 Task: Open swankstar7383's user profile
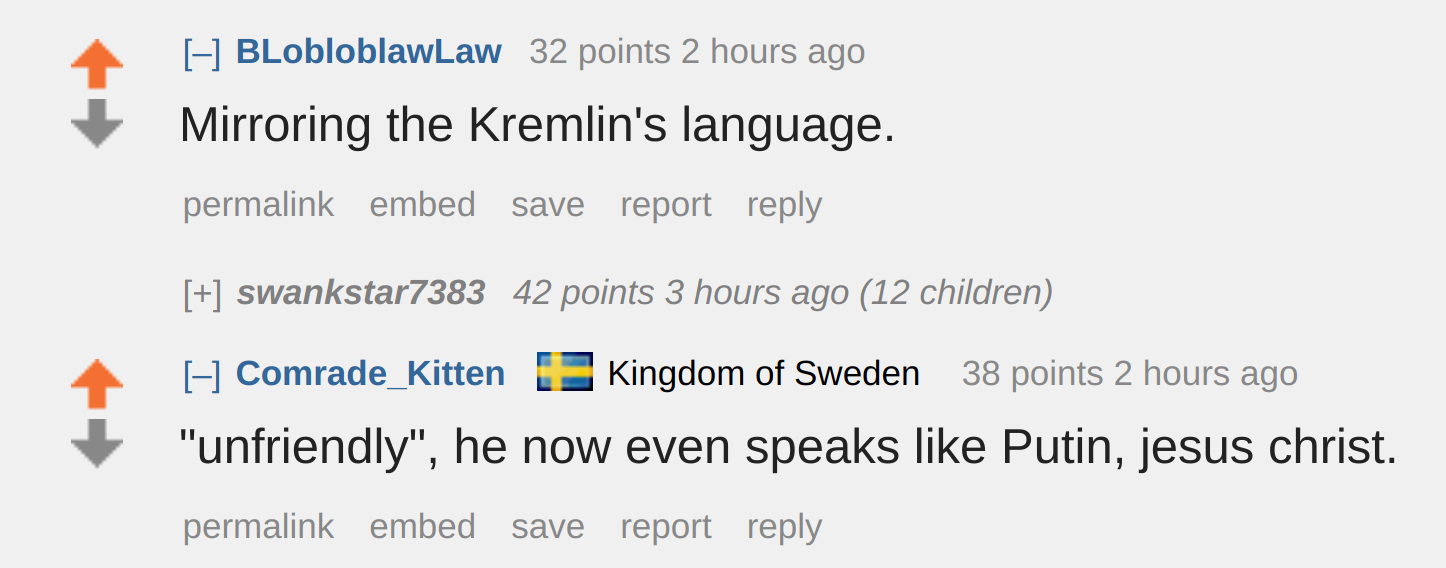tap(361, 293)
